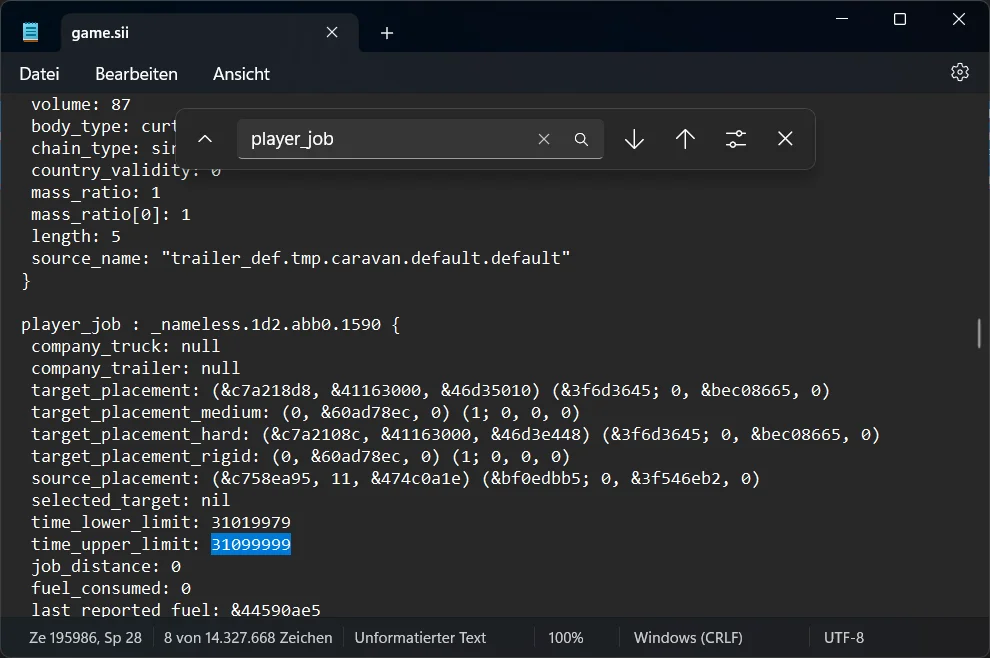This screenshot has height=658, width=990.
Task: Click UTF-8 encoding in status bar
Action: (x=844, y=638)
